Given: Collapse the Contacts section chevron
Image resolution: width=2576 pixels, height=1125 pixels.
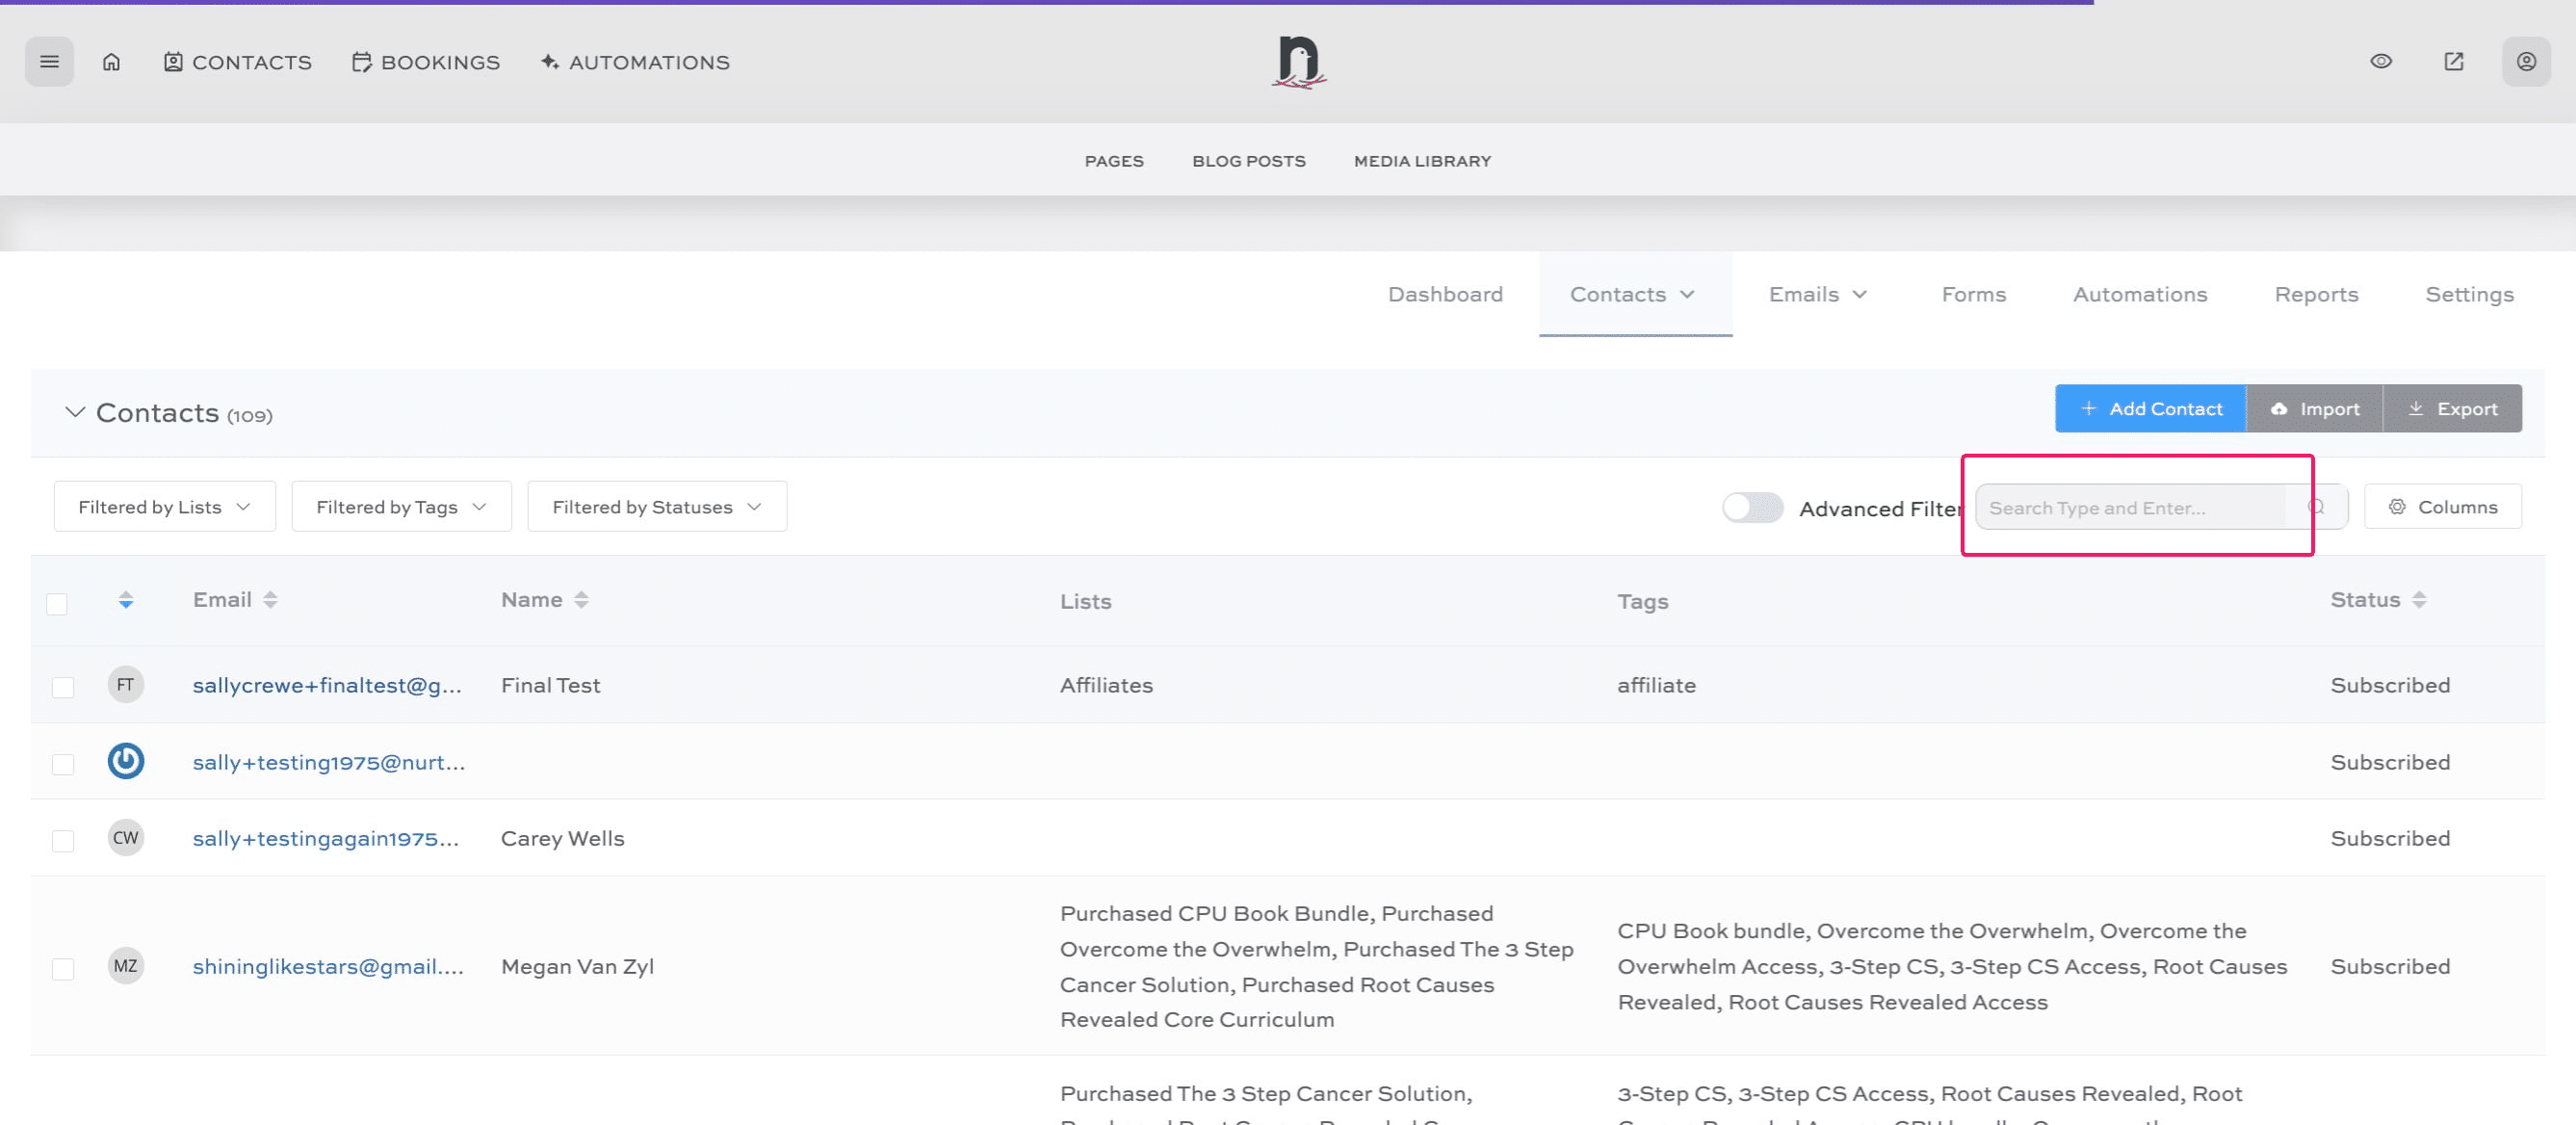Looking at the screenshot, I should pos(75,412).
